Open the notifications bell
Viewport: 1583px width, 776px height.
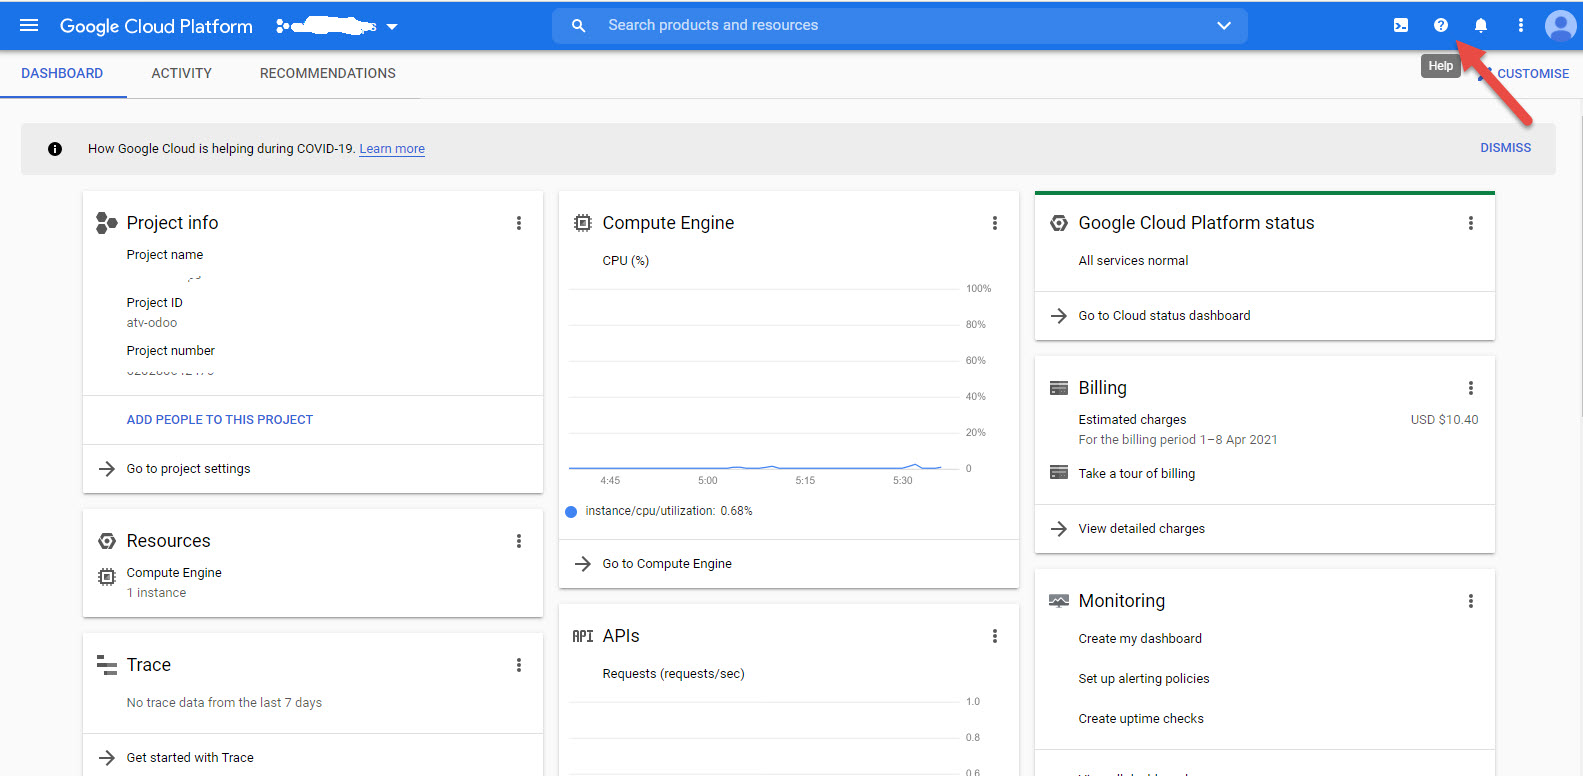coord(1481,26)
